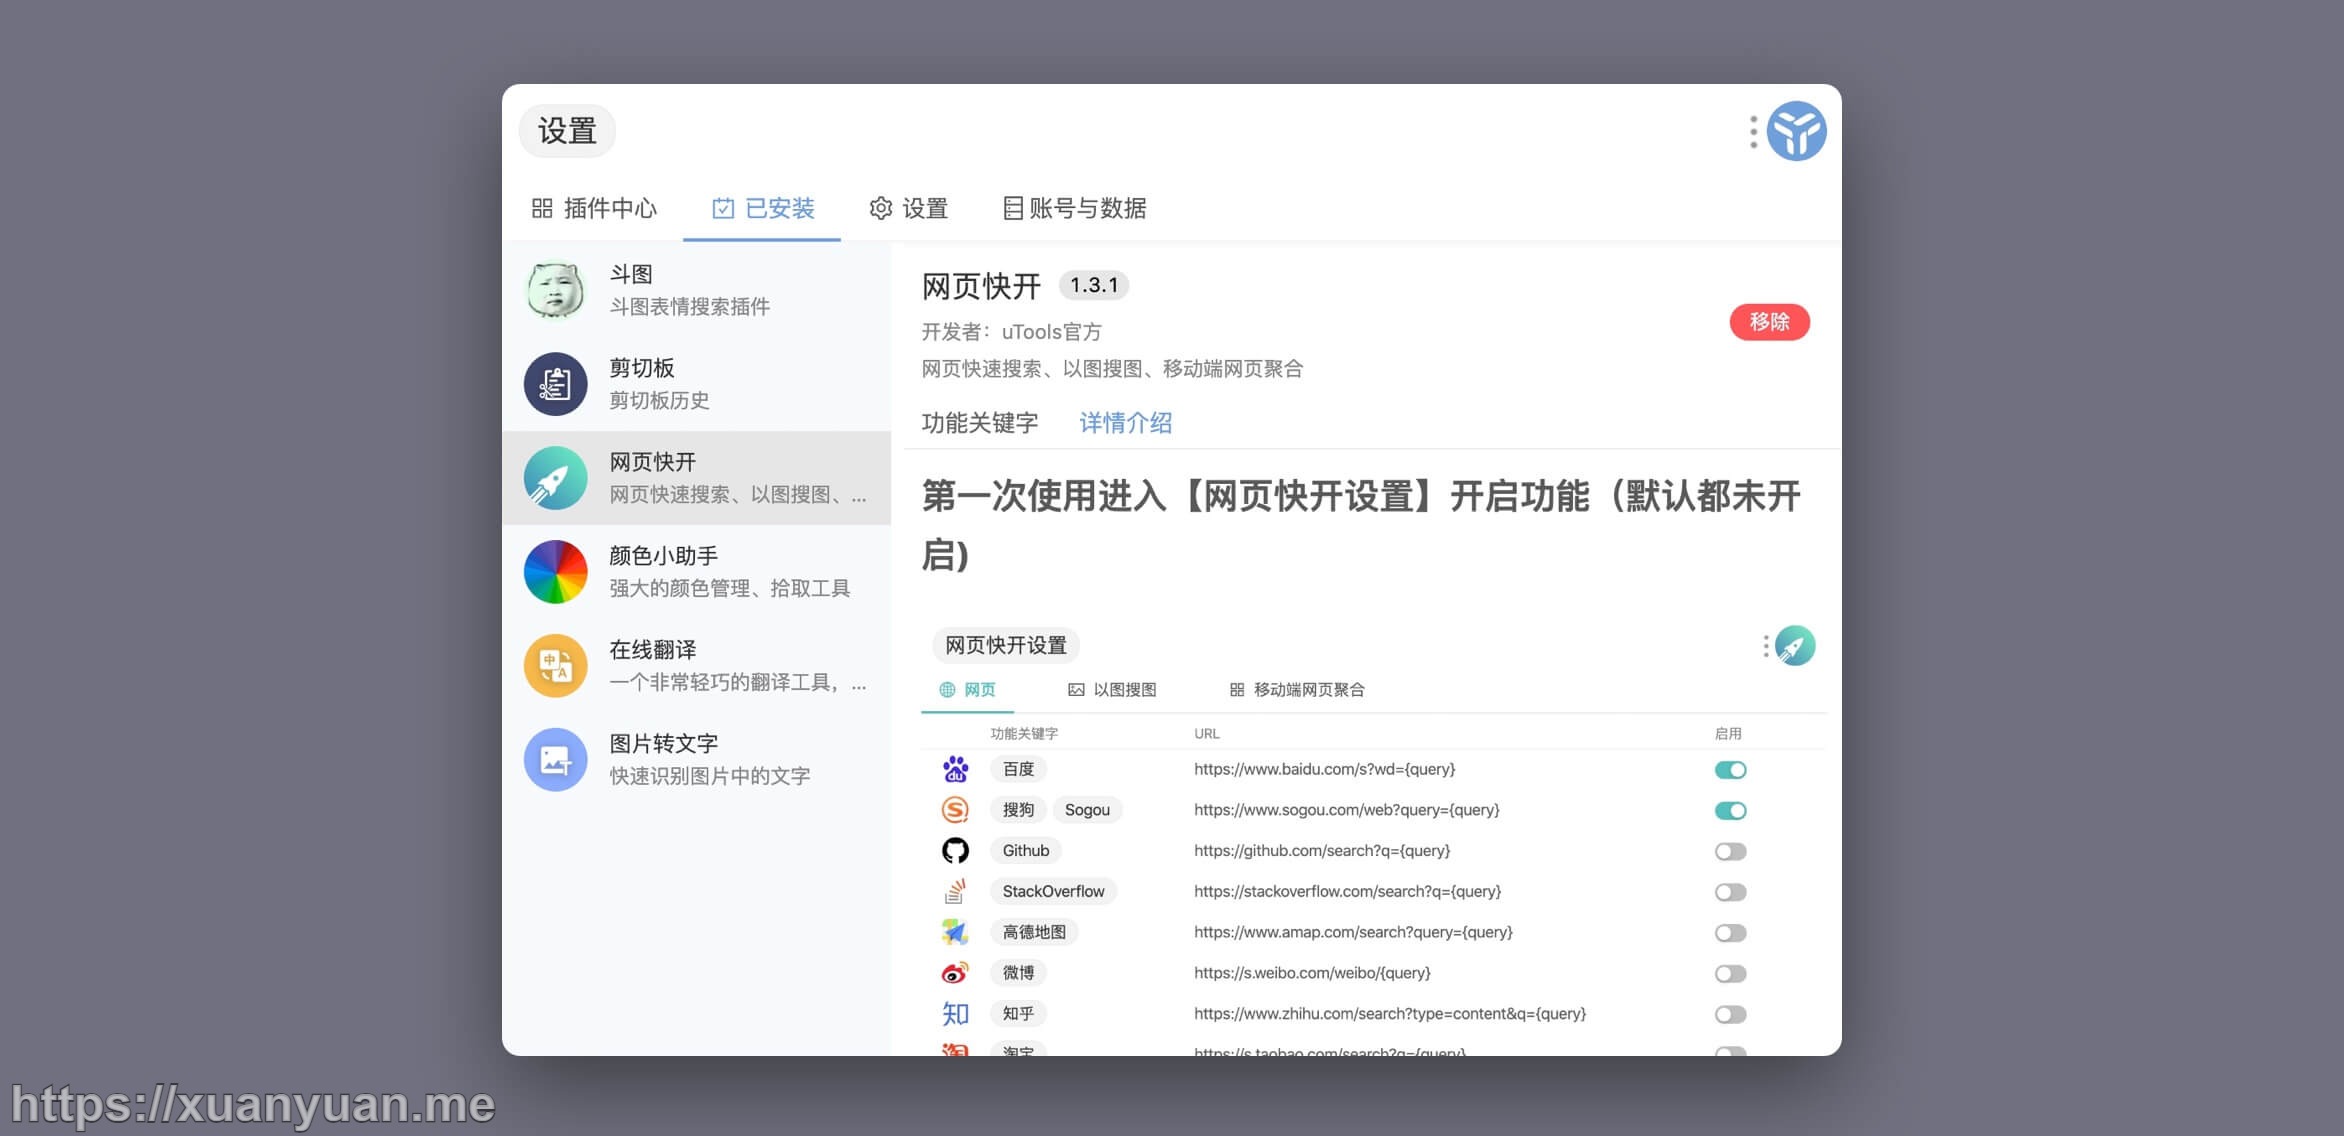Click the Github keyword tag
Image resolution: width=2344 pixels, height=1136 pixels.
point(1026,851)
